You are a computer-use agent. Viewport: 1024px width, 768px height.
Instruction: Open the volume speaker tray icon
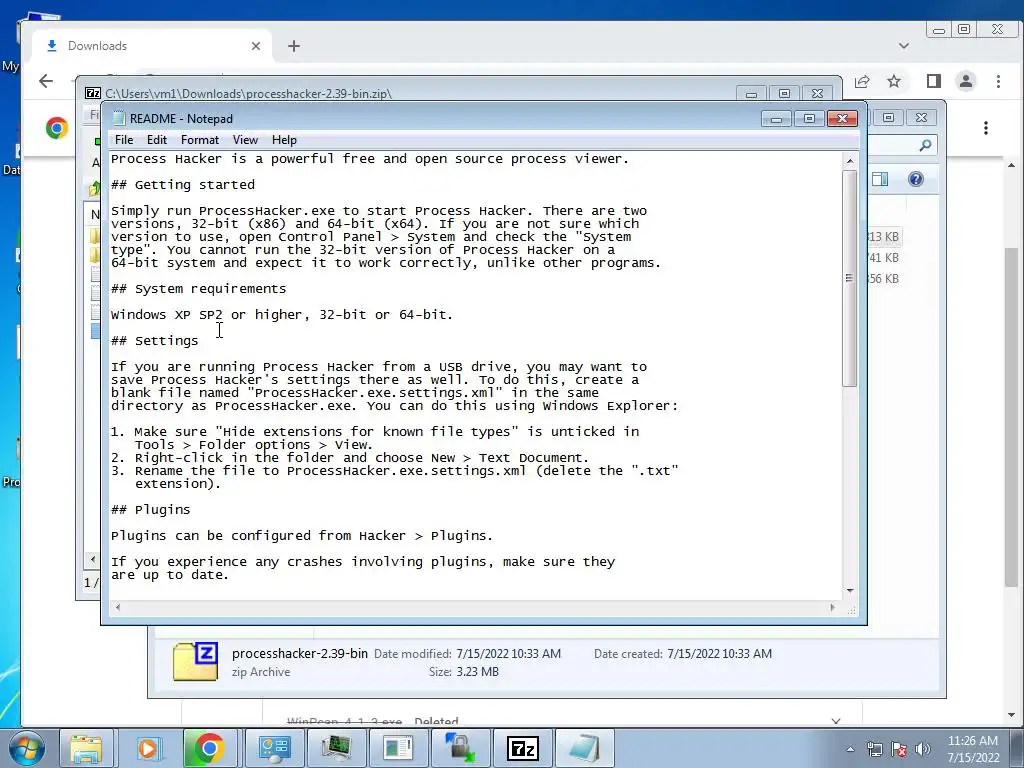[923, 749]
